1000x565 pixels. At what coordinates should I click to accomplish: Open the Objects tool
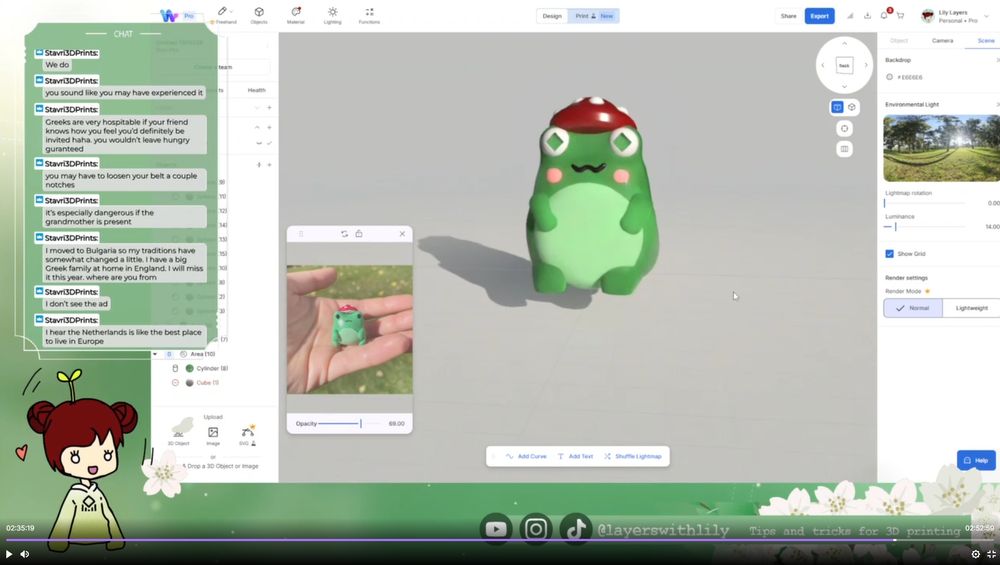[259, 15]
